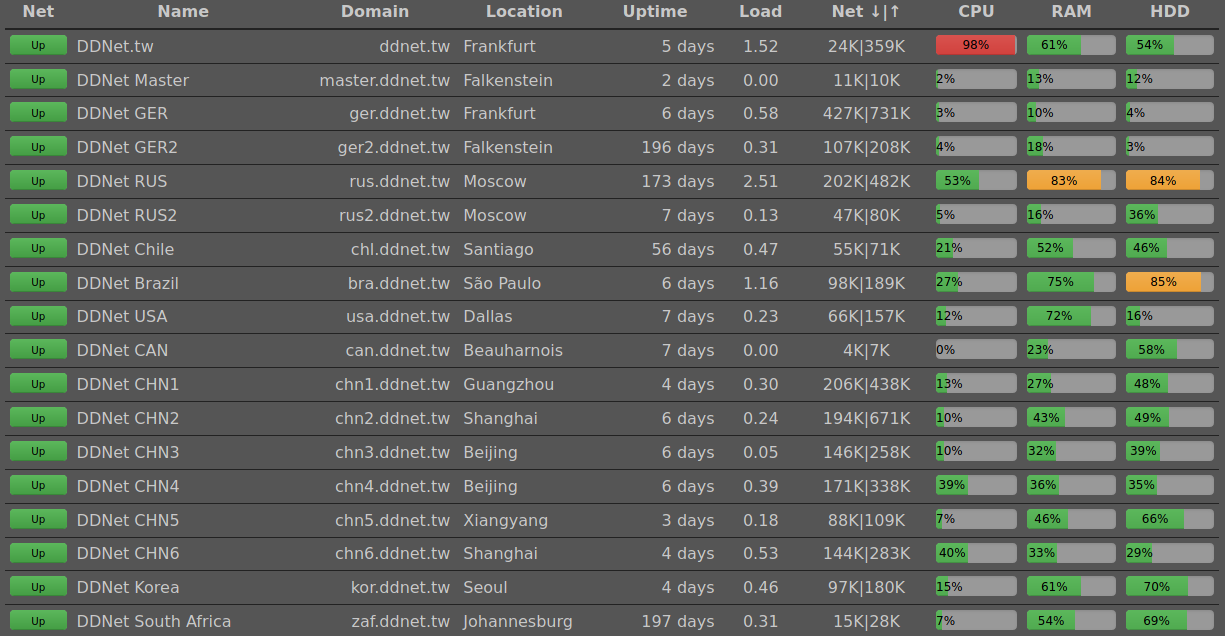Click the Location column header
This screenshot has width=1225, height=636.
click(x=524, y=12)
